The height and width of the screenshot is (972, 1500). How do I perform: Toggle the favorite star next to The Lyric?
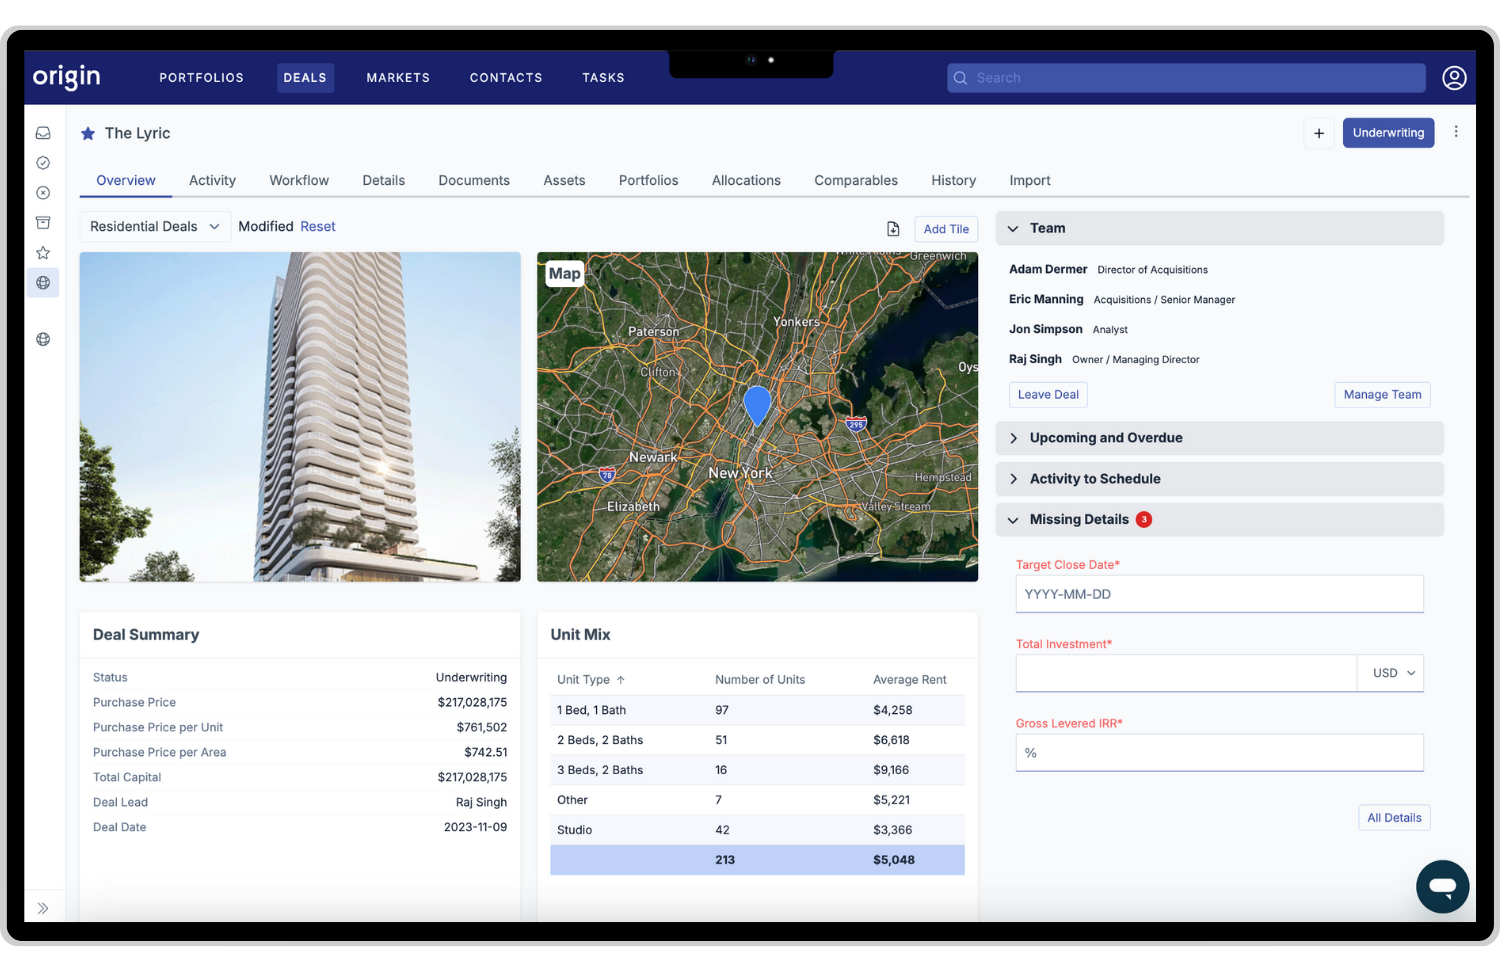[x=87, y=133]
